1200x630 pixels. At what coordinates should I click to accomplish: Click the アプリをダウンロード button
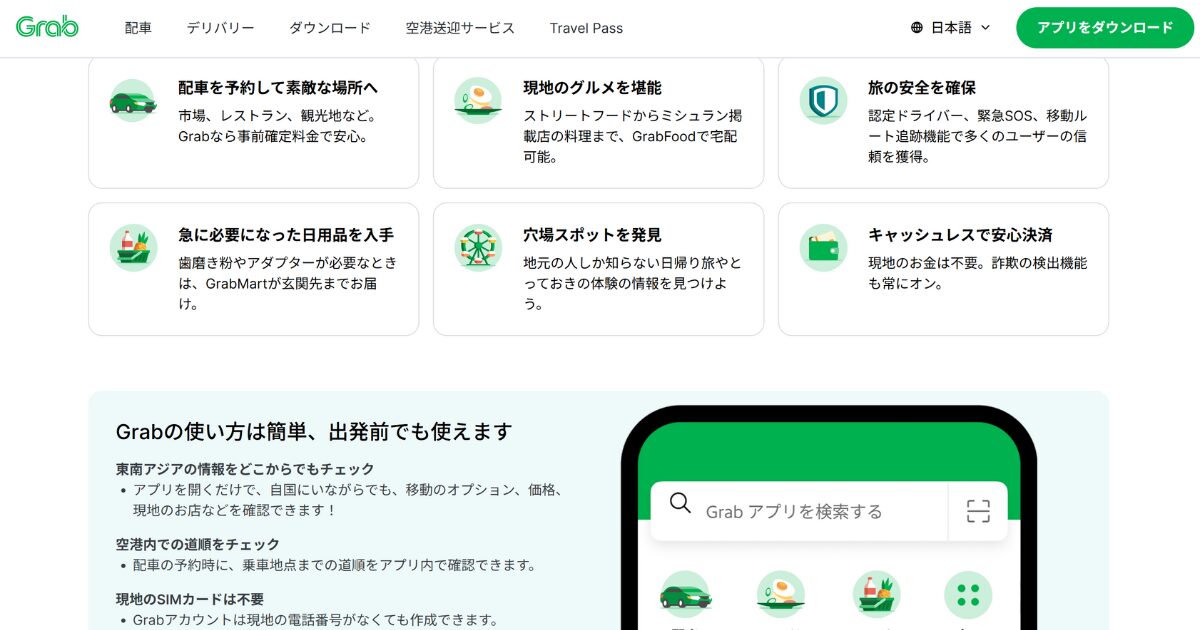(x=1105, y=28)
